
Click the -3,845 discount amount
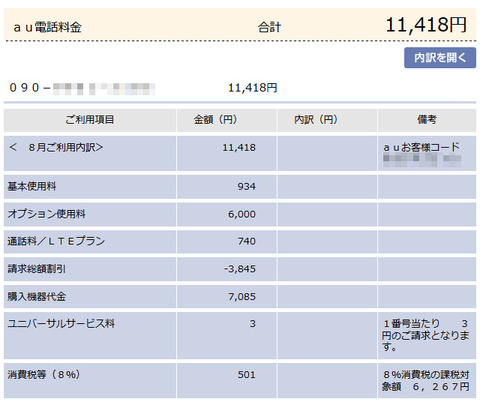click(x=240, y=269)
